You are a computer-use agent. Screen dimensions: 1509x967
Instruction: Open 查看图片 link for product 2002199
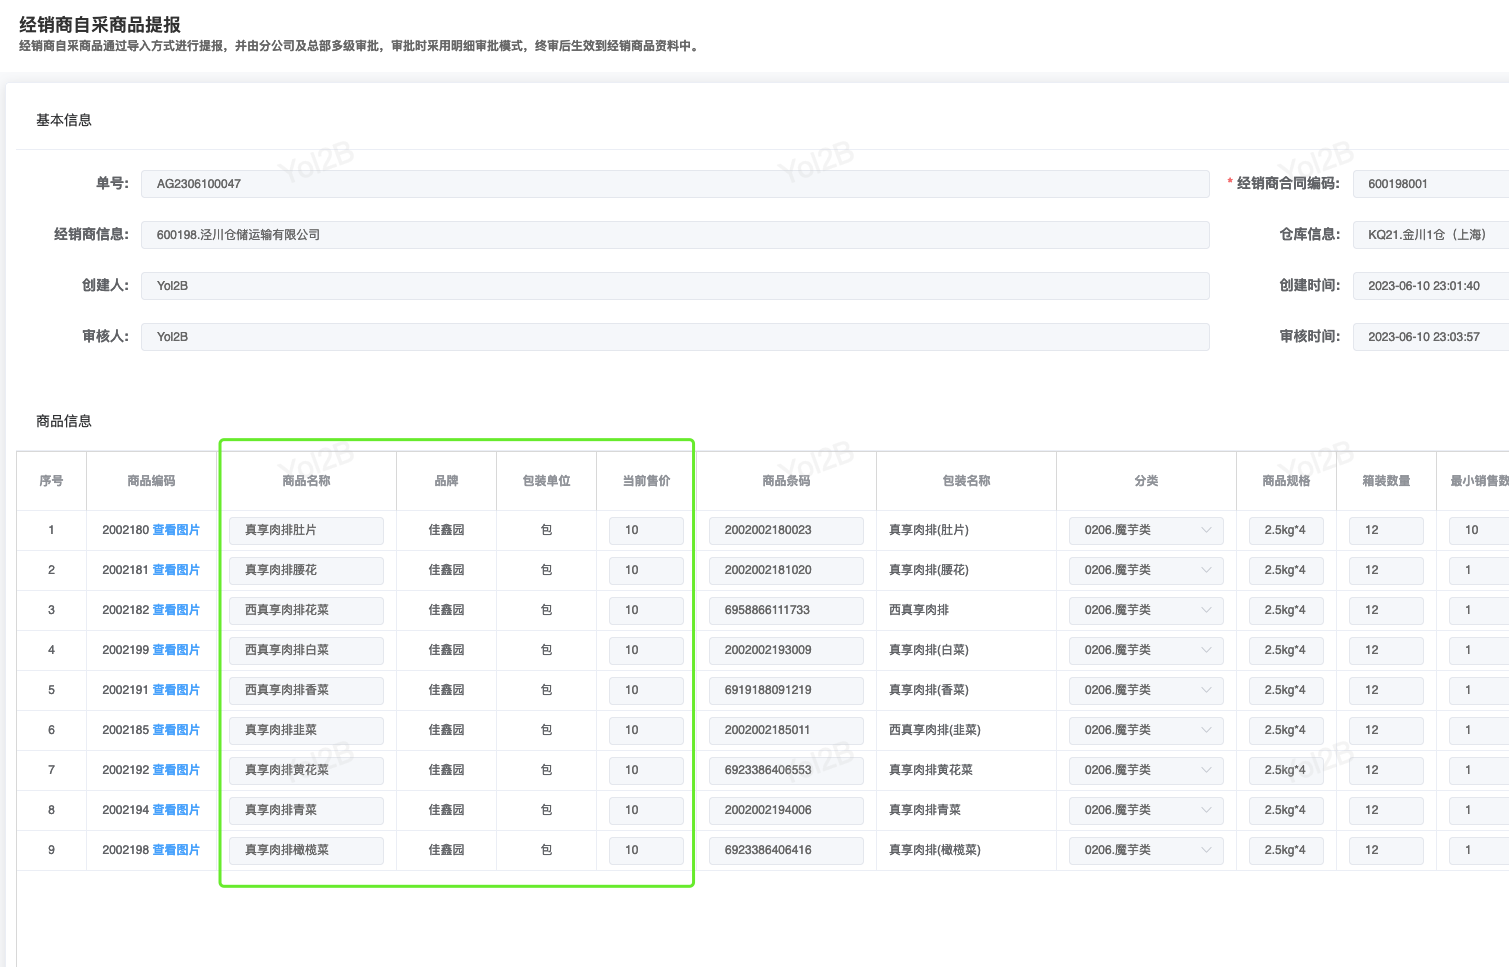tap(176, 650)
